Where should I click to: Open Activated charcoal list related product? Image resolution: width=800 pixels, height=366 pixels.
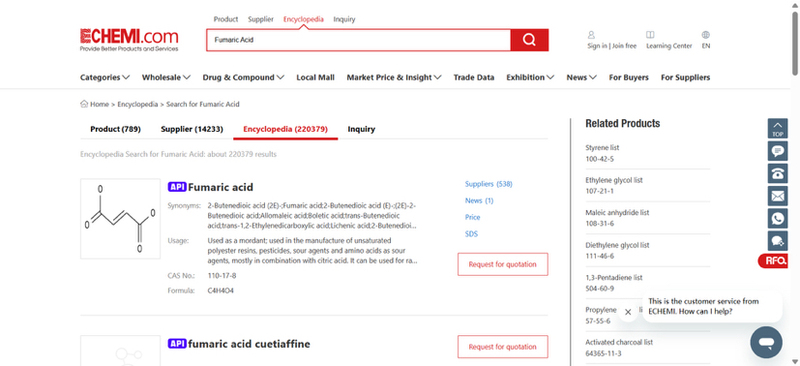point(619,343)
